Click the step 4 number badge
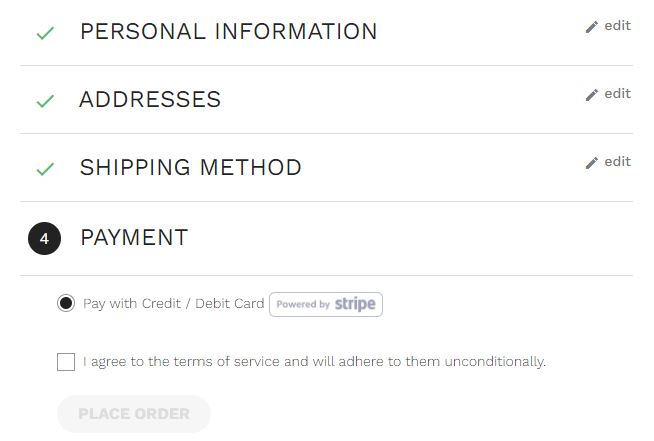 coord(44,239)
